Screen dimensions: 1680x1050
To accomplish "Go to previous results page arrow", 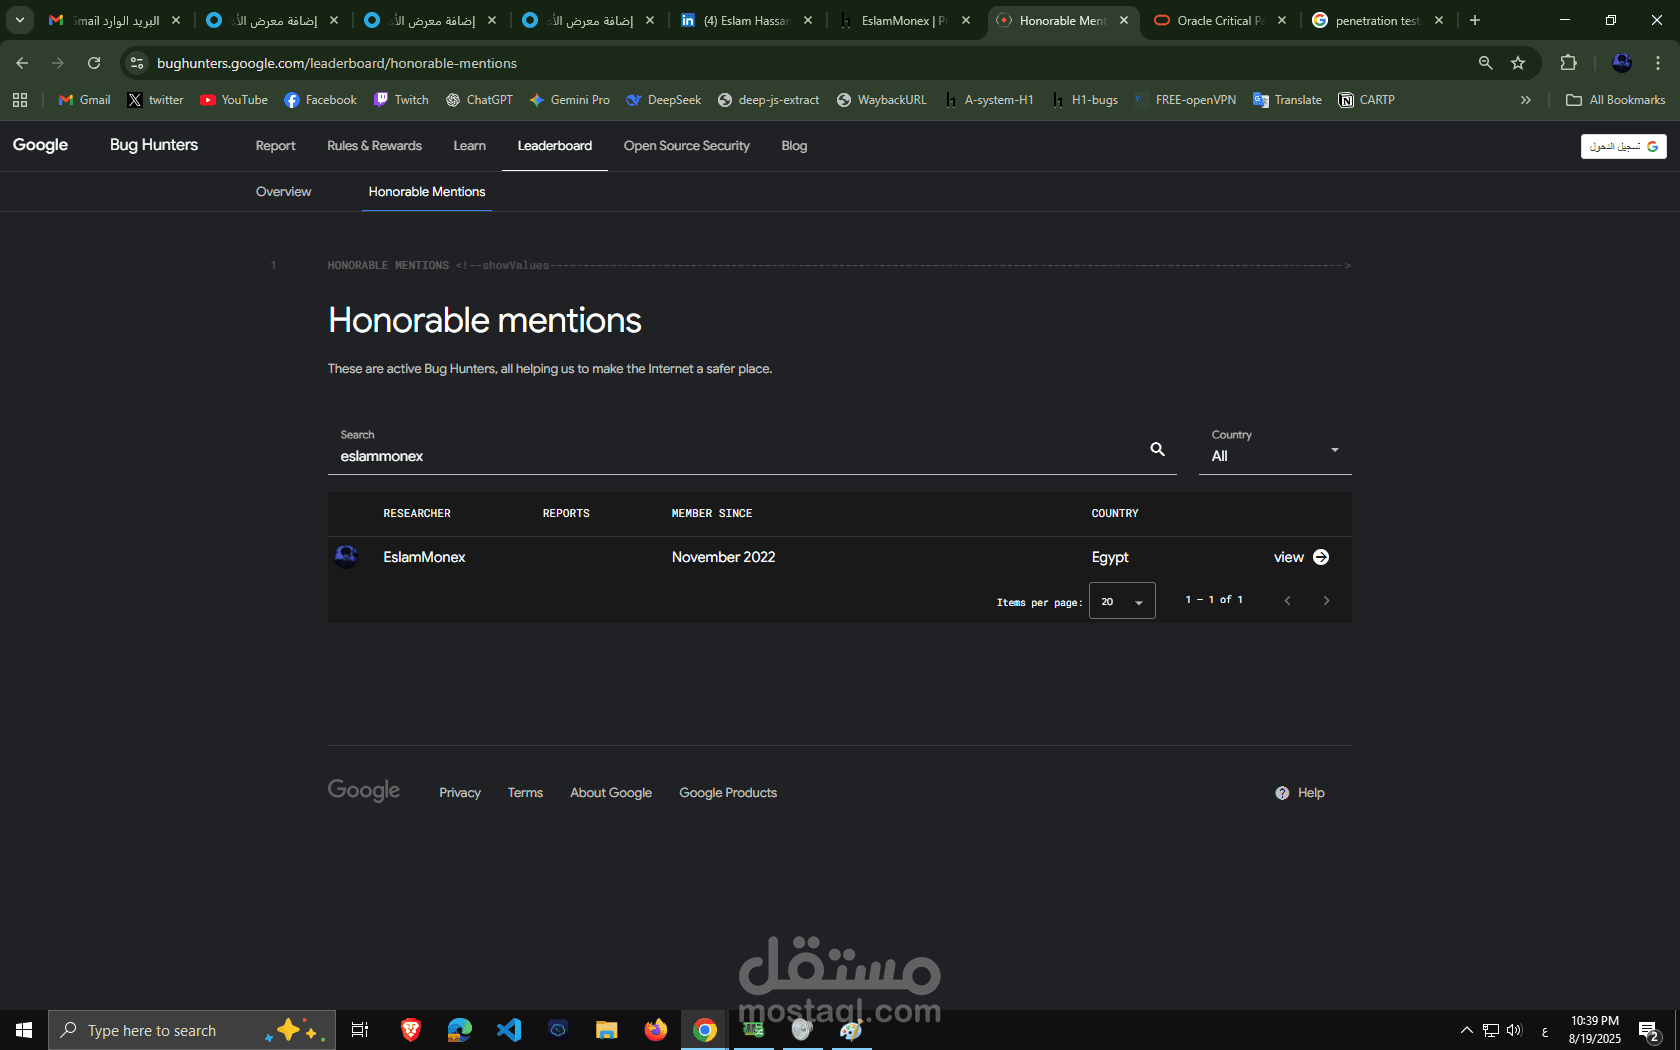I will click(x=1287, y=601).
